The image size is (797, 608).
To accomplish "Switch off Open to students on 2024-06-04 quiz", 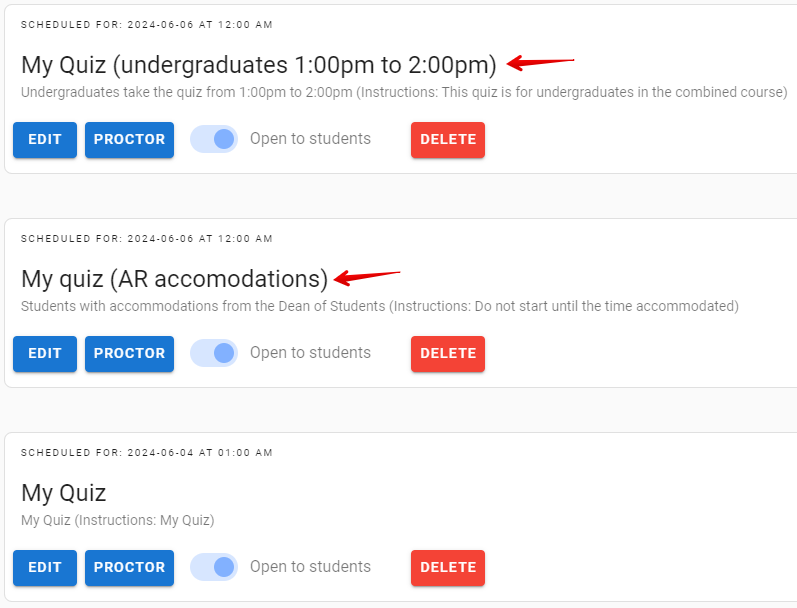I will (215, 568).
